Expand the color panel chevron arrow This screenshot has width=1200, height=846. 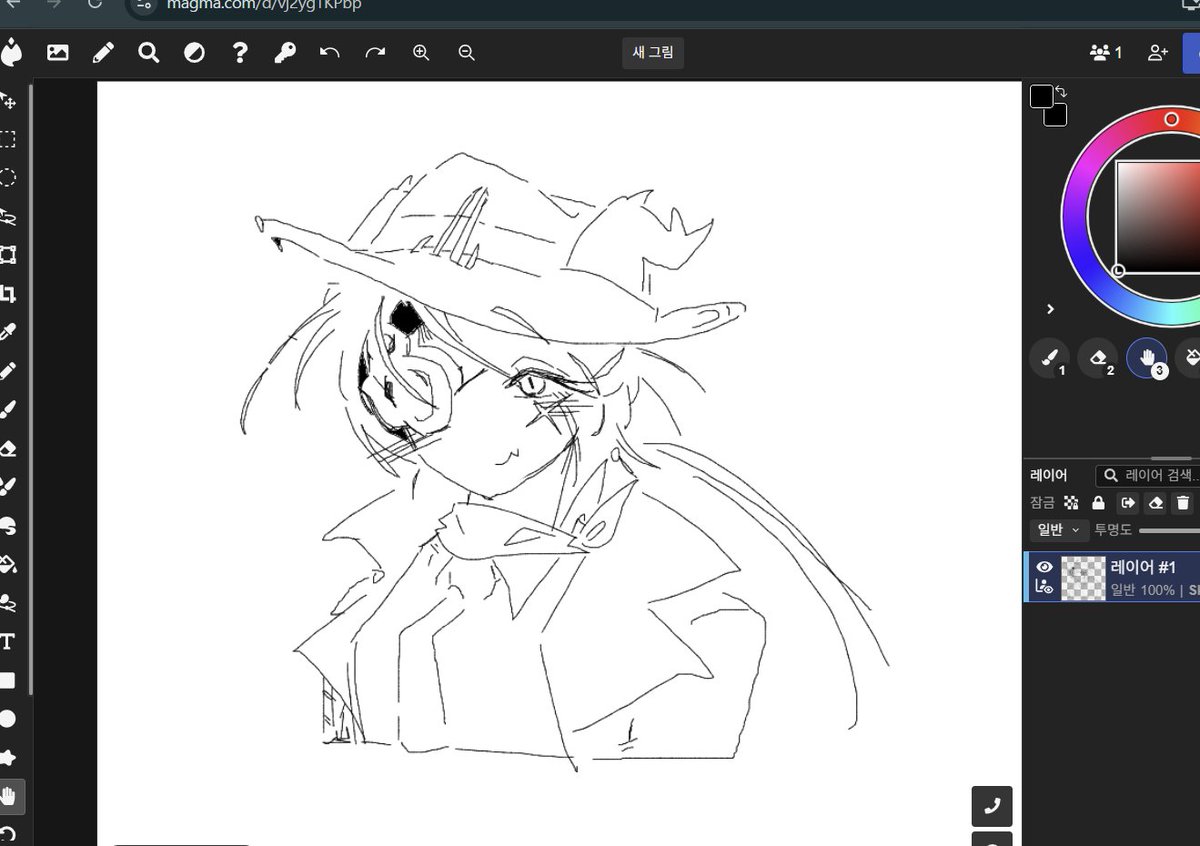click(x=1050, y=309)
